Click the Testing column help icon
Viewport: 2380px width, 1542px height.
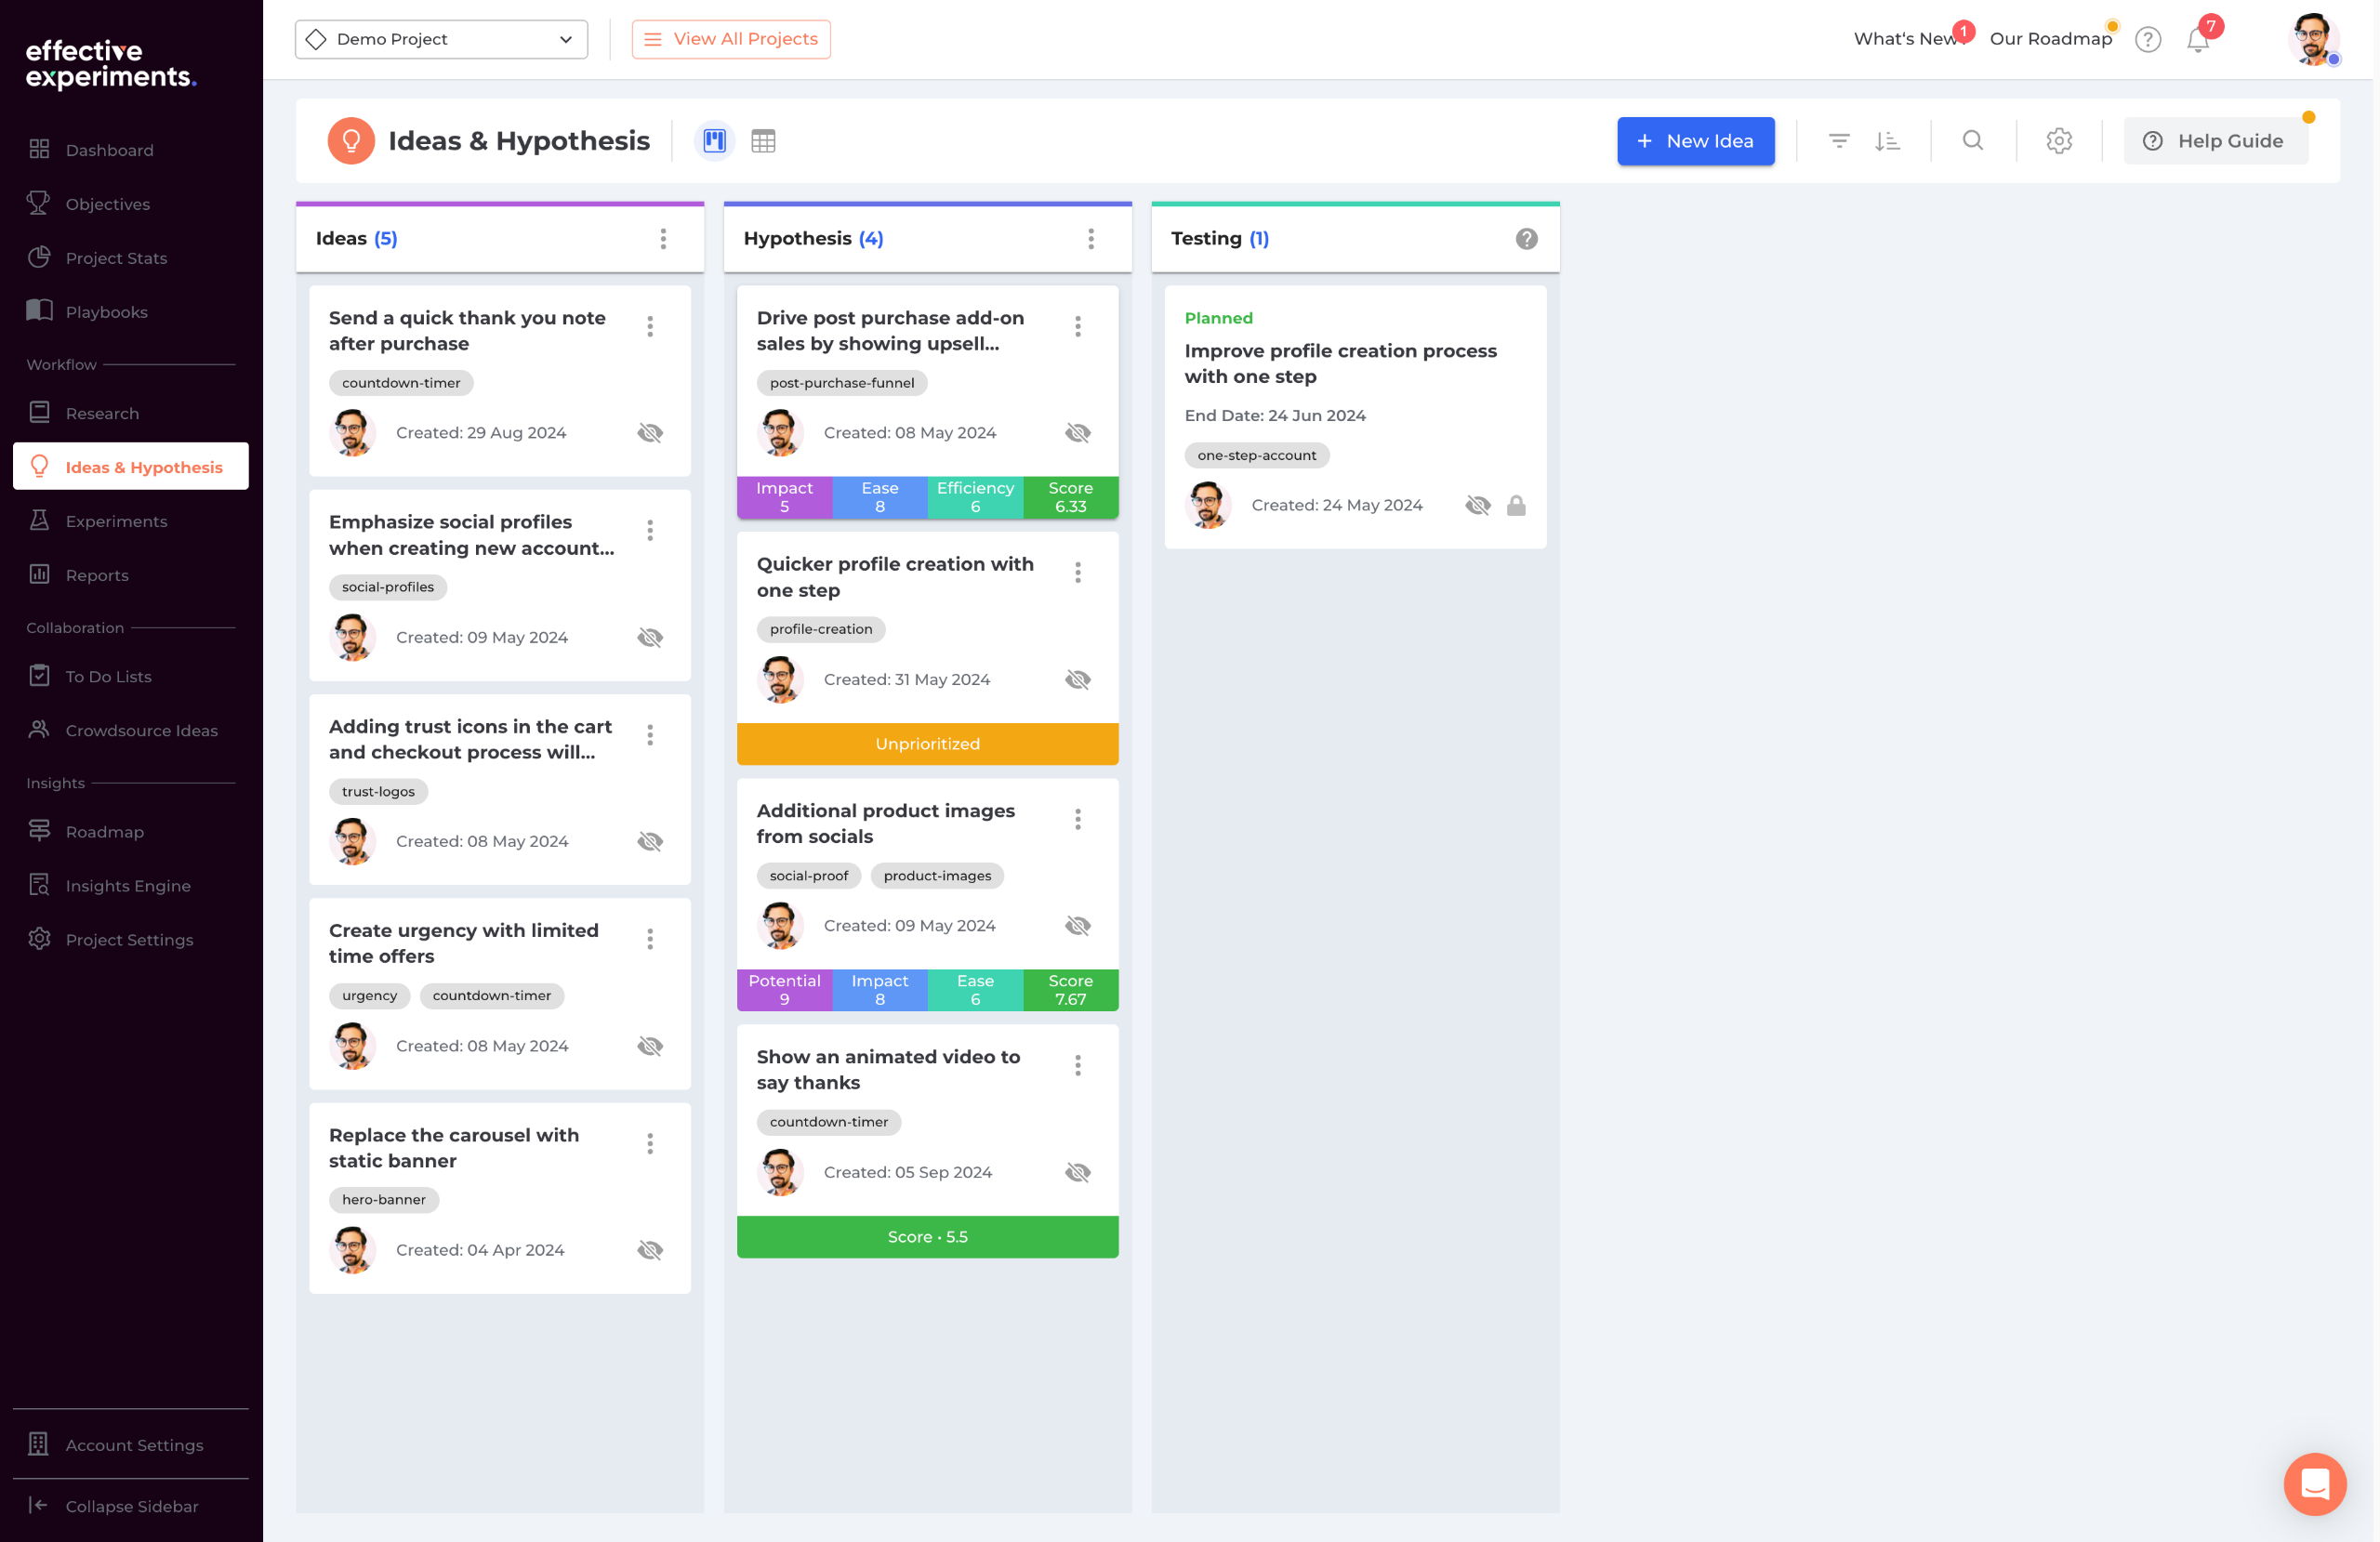pyautogui.click(x=1526, y=239)
